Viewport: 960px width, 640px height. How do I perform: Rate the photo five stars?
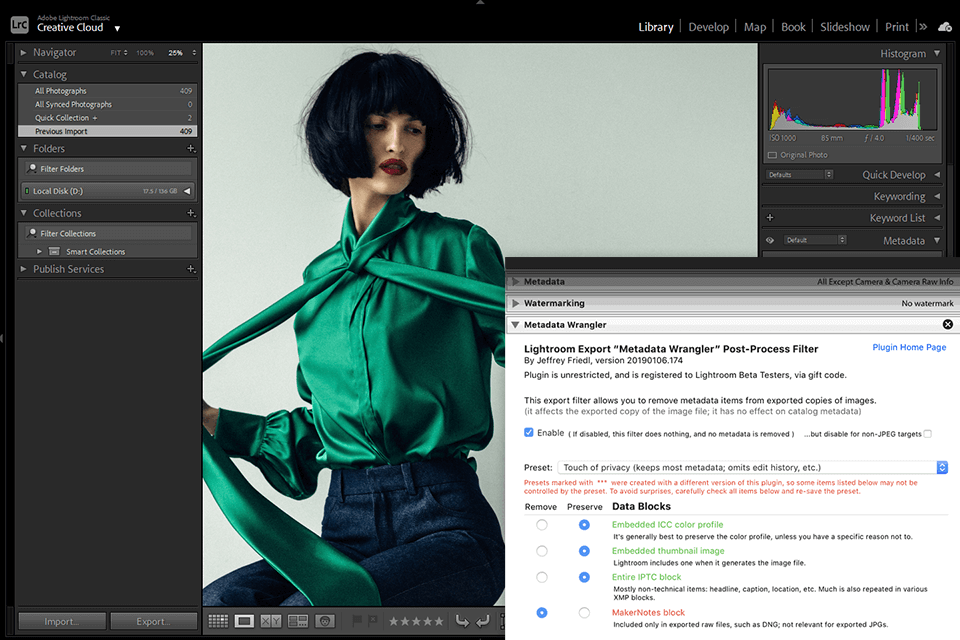point(438,621)
